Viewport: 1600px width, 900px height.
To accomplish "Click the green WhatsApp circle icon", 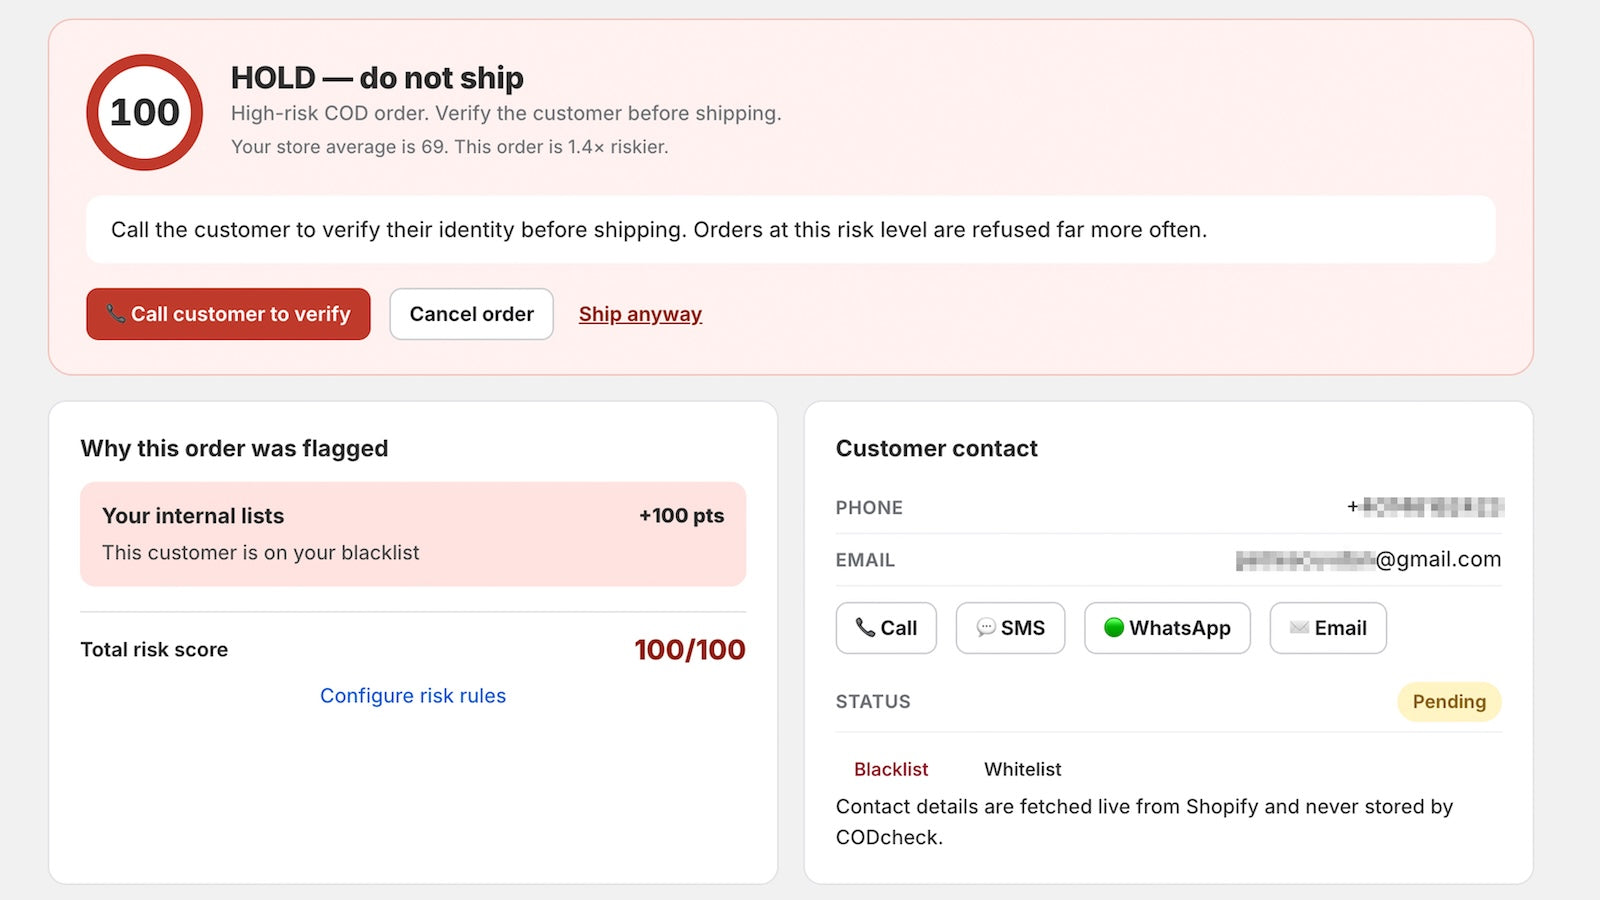I will 1114,628.
